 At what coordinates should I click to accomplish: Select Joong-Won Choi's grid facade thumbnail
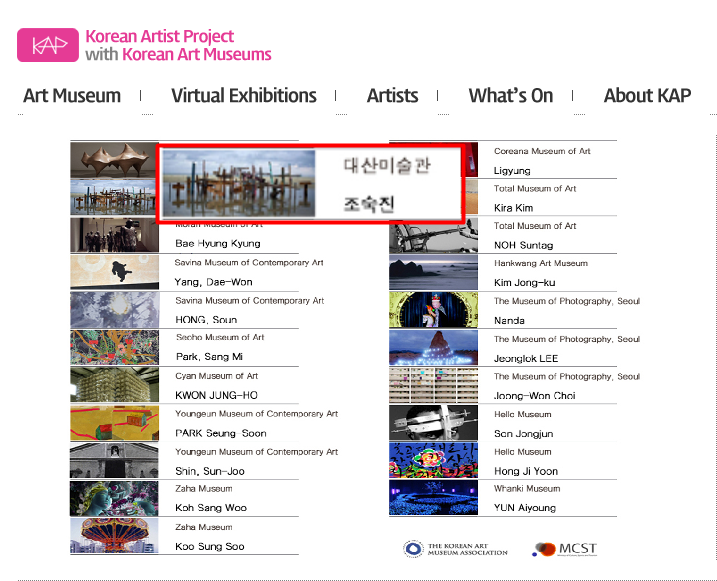pyautogui.click(x=433, y=385)
